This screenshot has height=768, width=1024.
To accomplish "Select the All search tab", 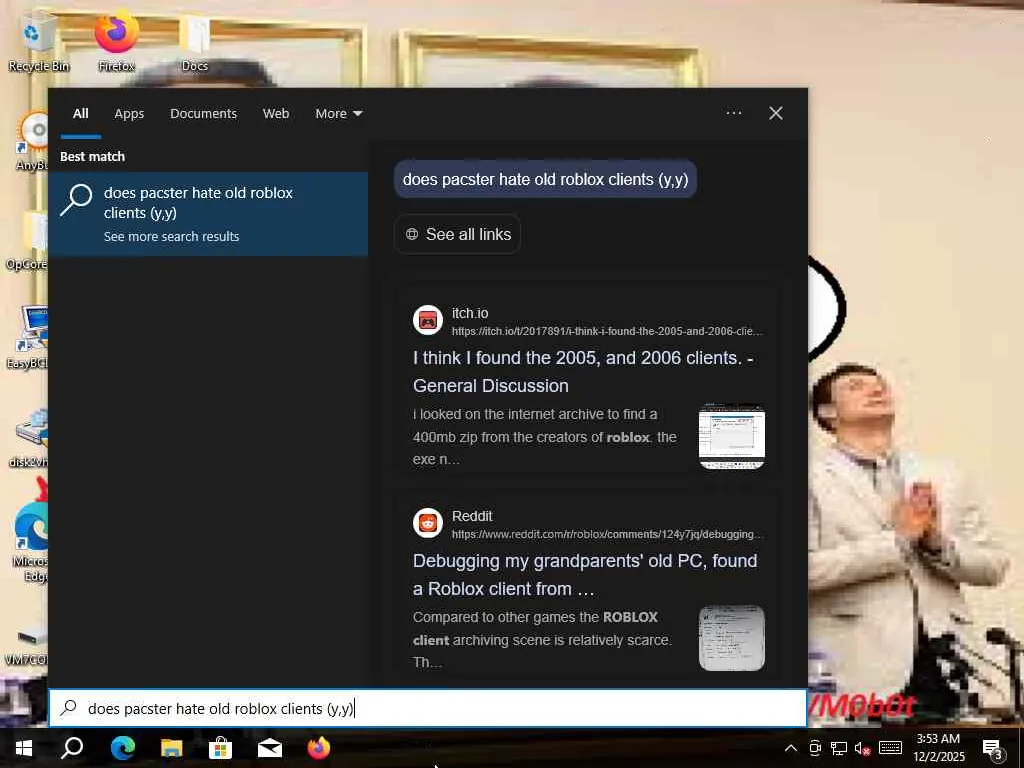I will point(80,114).
